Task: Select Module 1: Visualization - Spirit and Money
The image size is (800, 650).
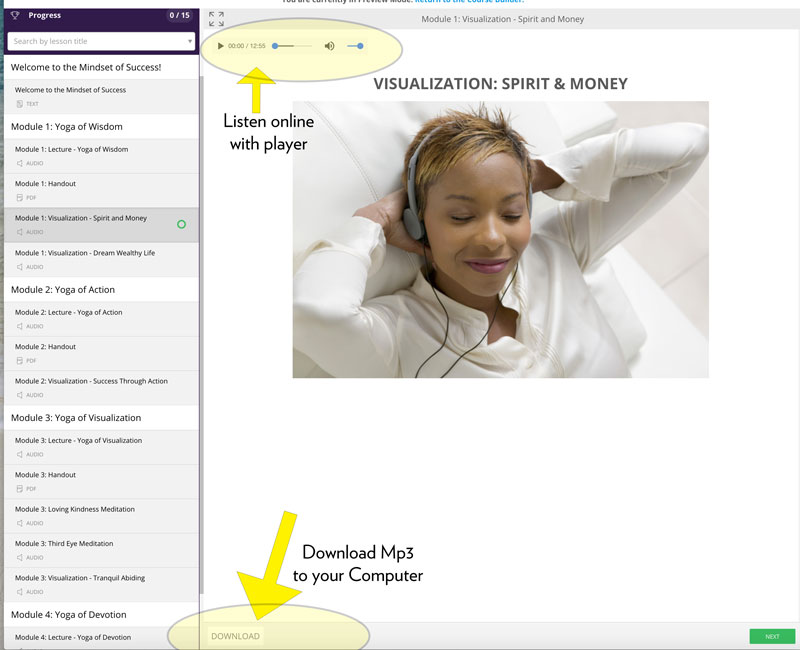Action: 101,225
